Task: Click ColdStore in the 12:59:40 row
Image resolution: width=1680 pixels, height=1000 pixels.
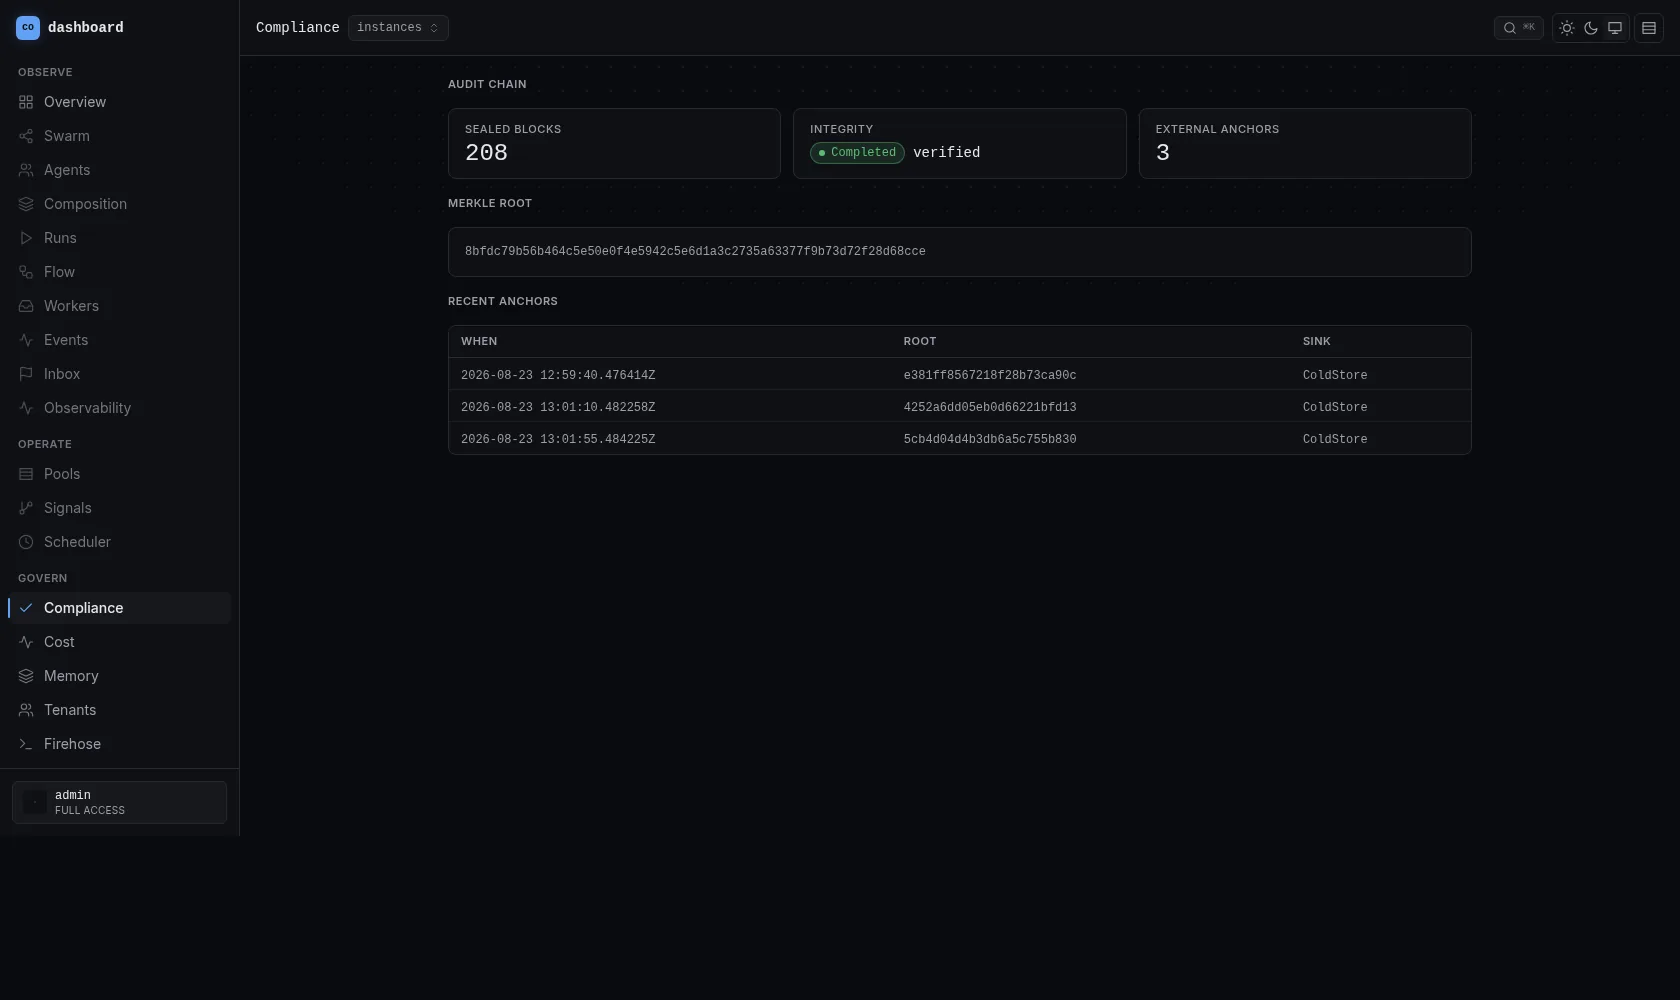Action: point(1335,376)
